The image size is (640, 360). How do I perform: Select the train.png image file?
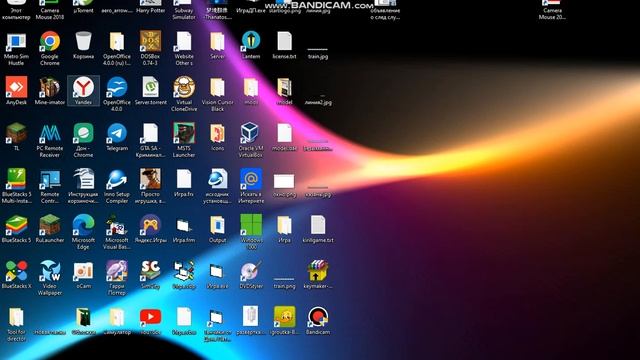pyautogui.click(x=284, y=282)
